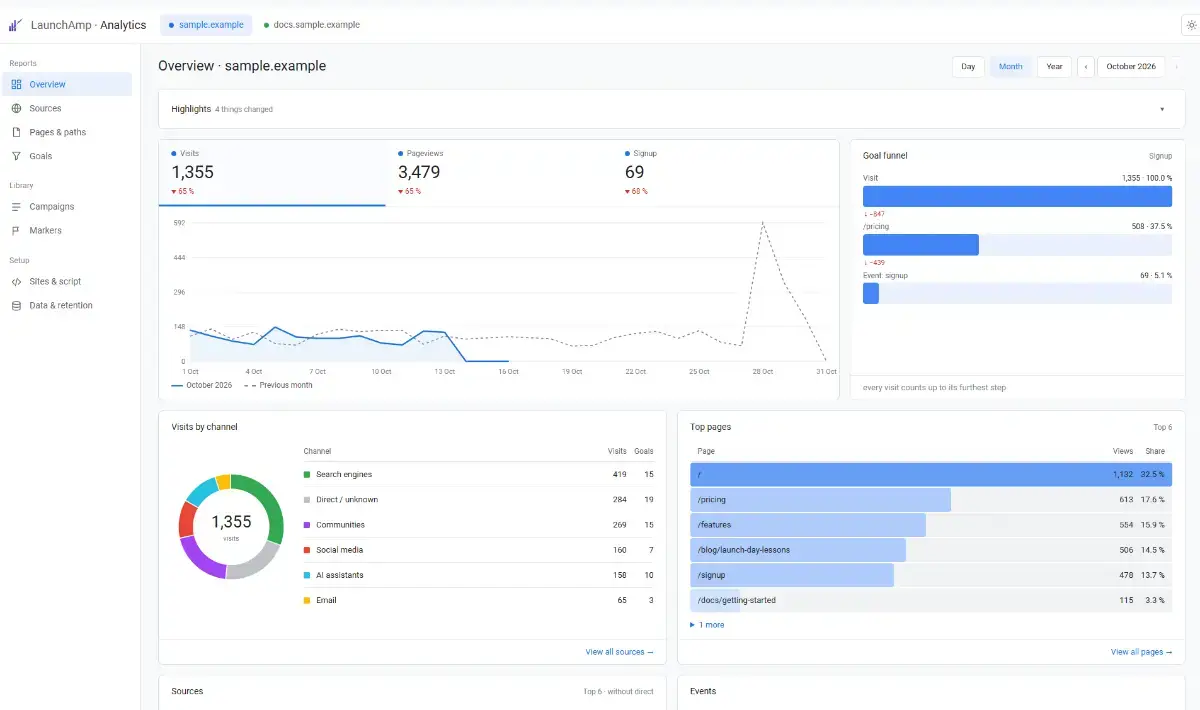Click the Markers flag icon
Viewport: 1200px width, 710px height.
(16, 231)
